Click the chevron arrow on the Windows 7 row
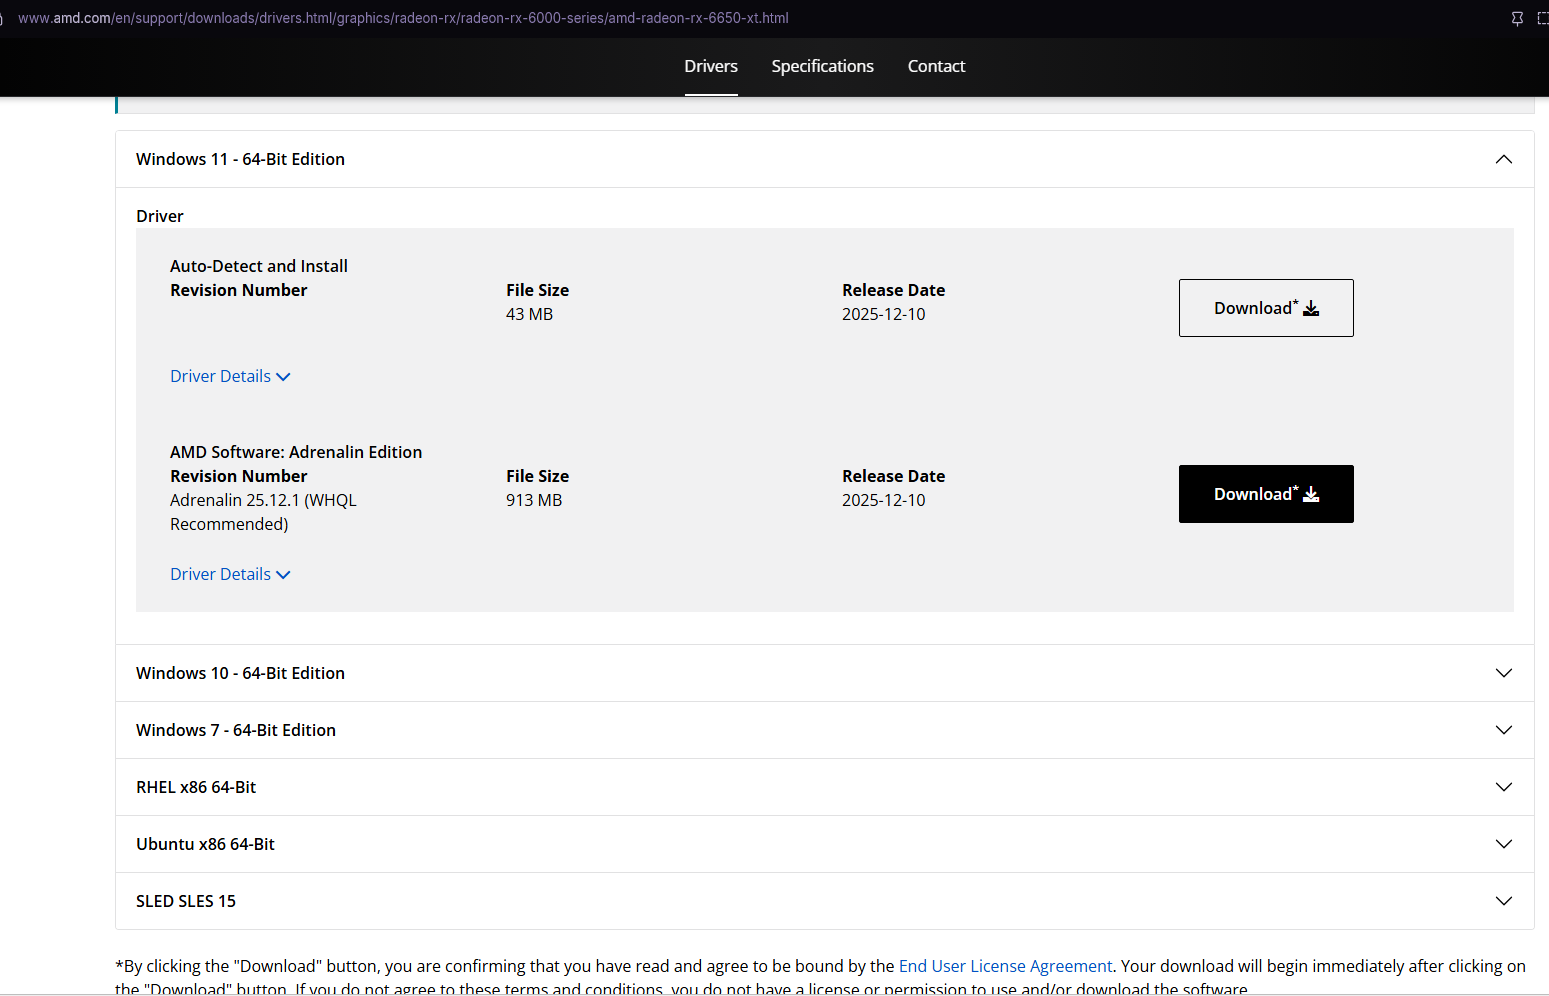1549x996 pixels. [1503, 730]
